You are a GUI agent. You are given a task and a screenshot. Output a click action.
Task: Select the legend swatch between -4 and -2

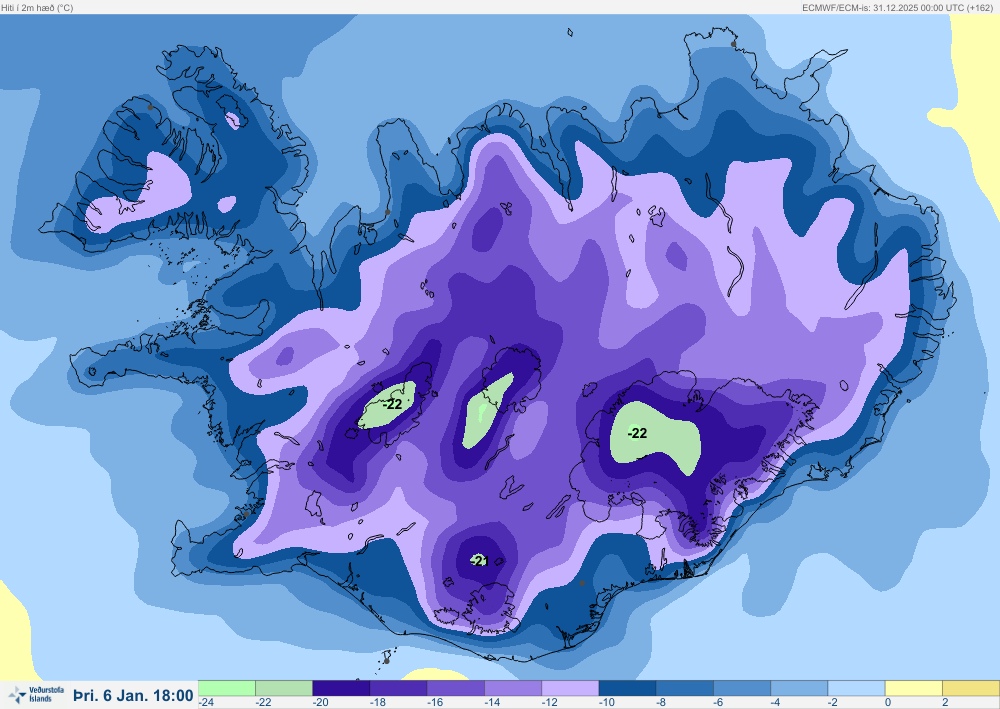(x=799, y=688)
